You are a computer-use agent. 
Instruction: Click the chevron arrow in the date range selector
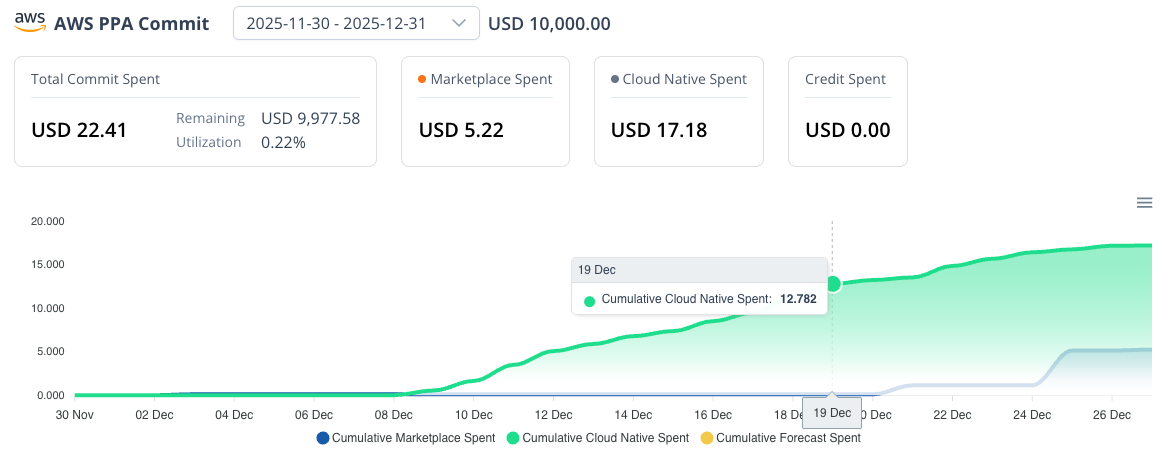pyautogui.click(x=459, y=23)
